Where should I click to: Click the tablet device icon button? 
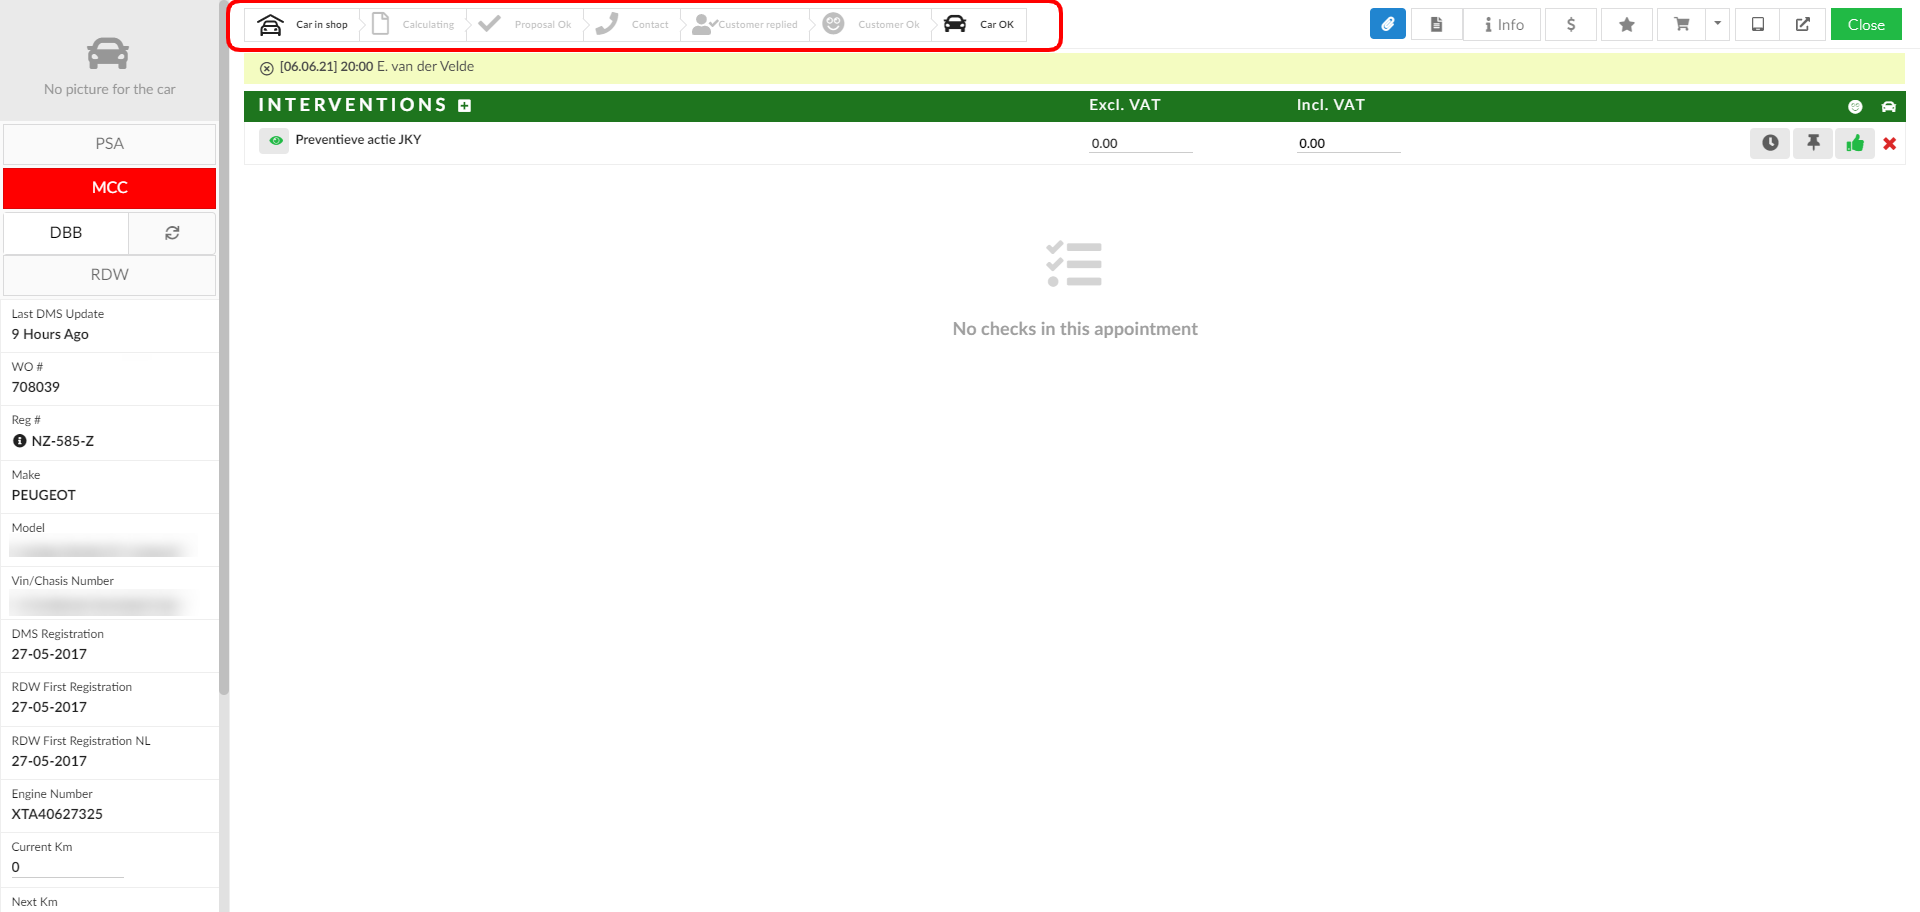pos(1757,24)
